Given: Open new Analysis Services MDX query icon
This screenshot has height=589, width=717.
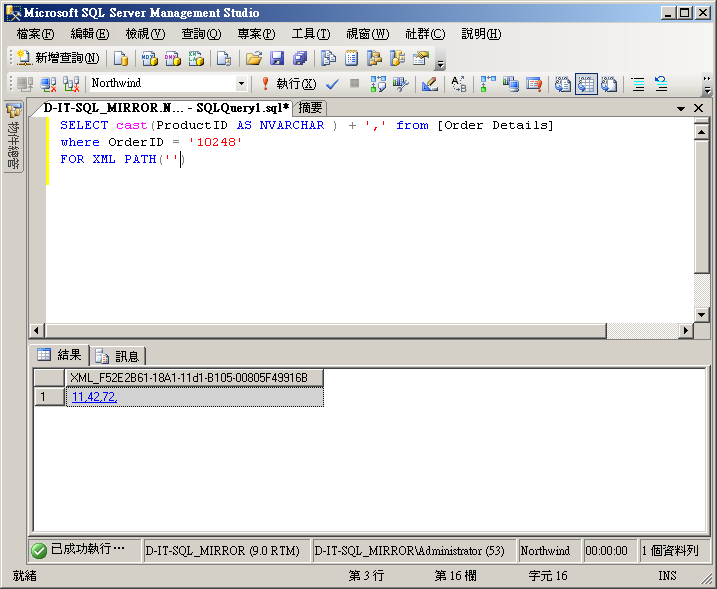Looking at the screenshot, I should coord(150,59).
